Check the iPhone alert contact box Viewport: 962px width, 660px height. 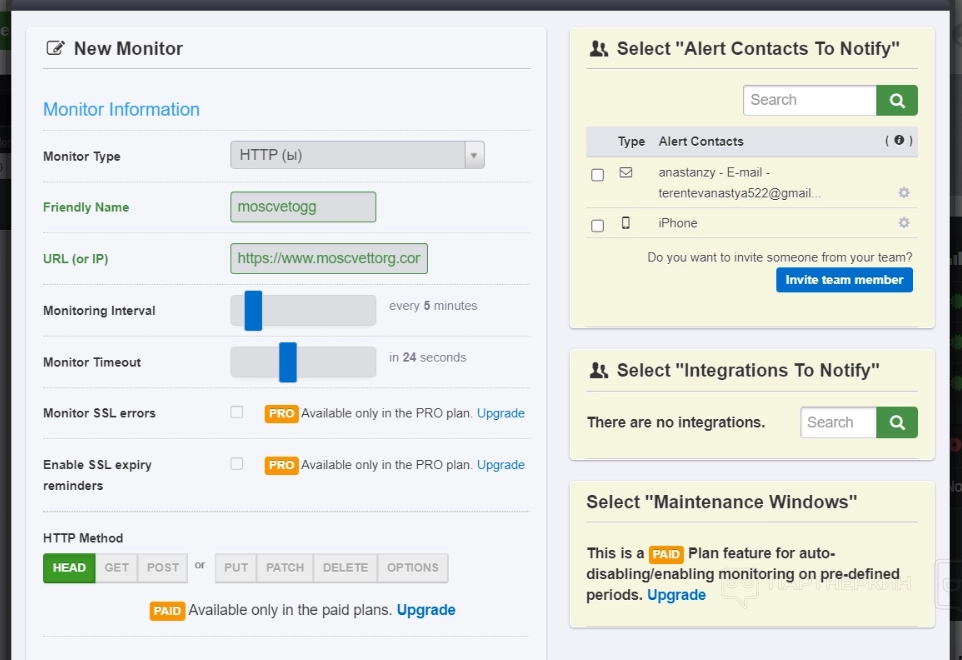click(598, 226)
